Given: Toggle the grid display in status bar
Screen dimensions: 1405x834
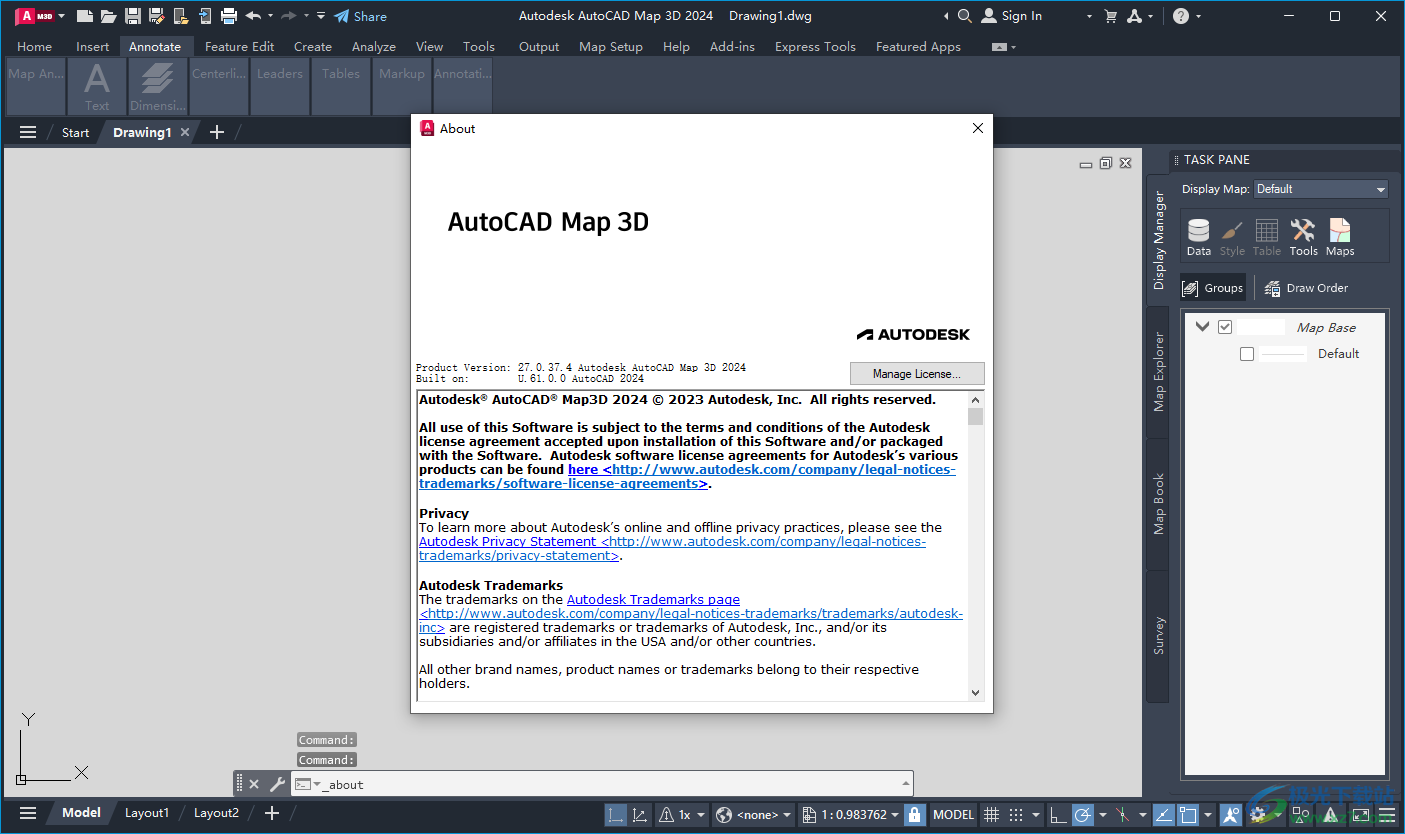Looking at the screenshot, I should (991, 814).
